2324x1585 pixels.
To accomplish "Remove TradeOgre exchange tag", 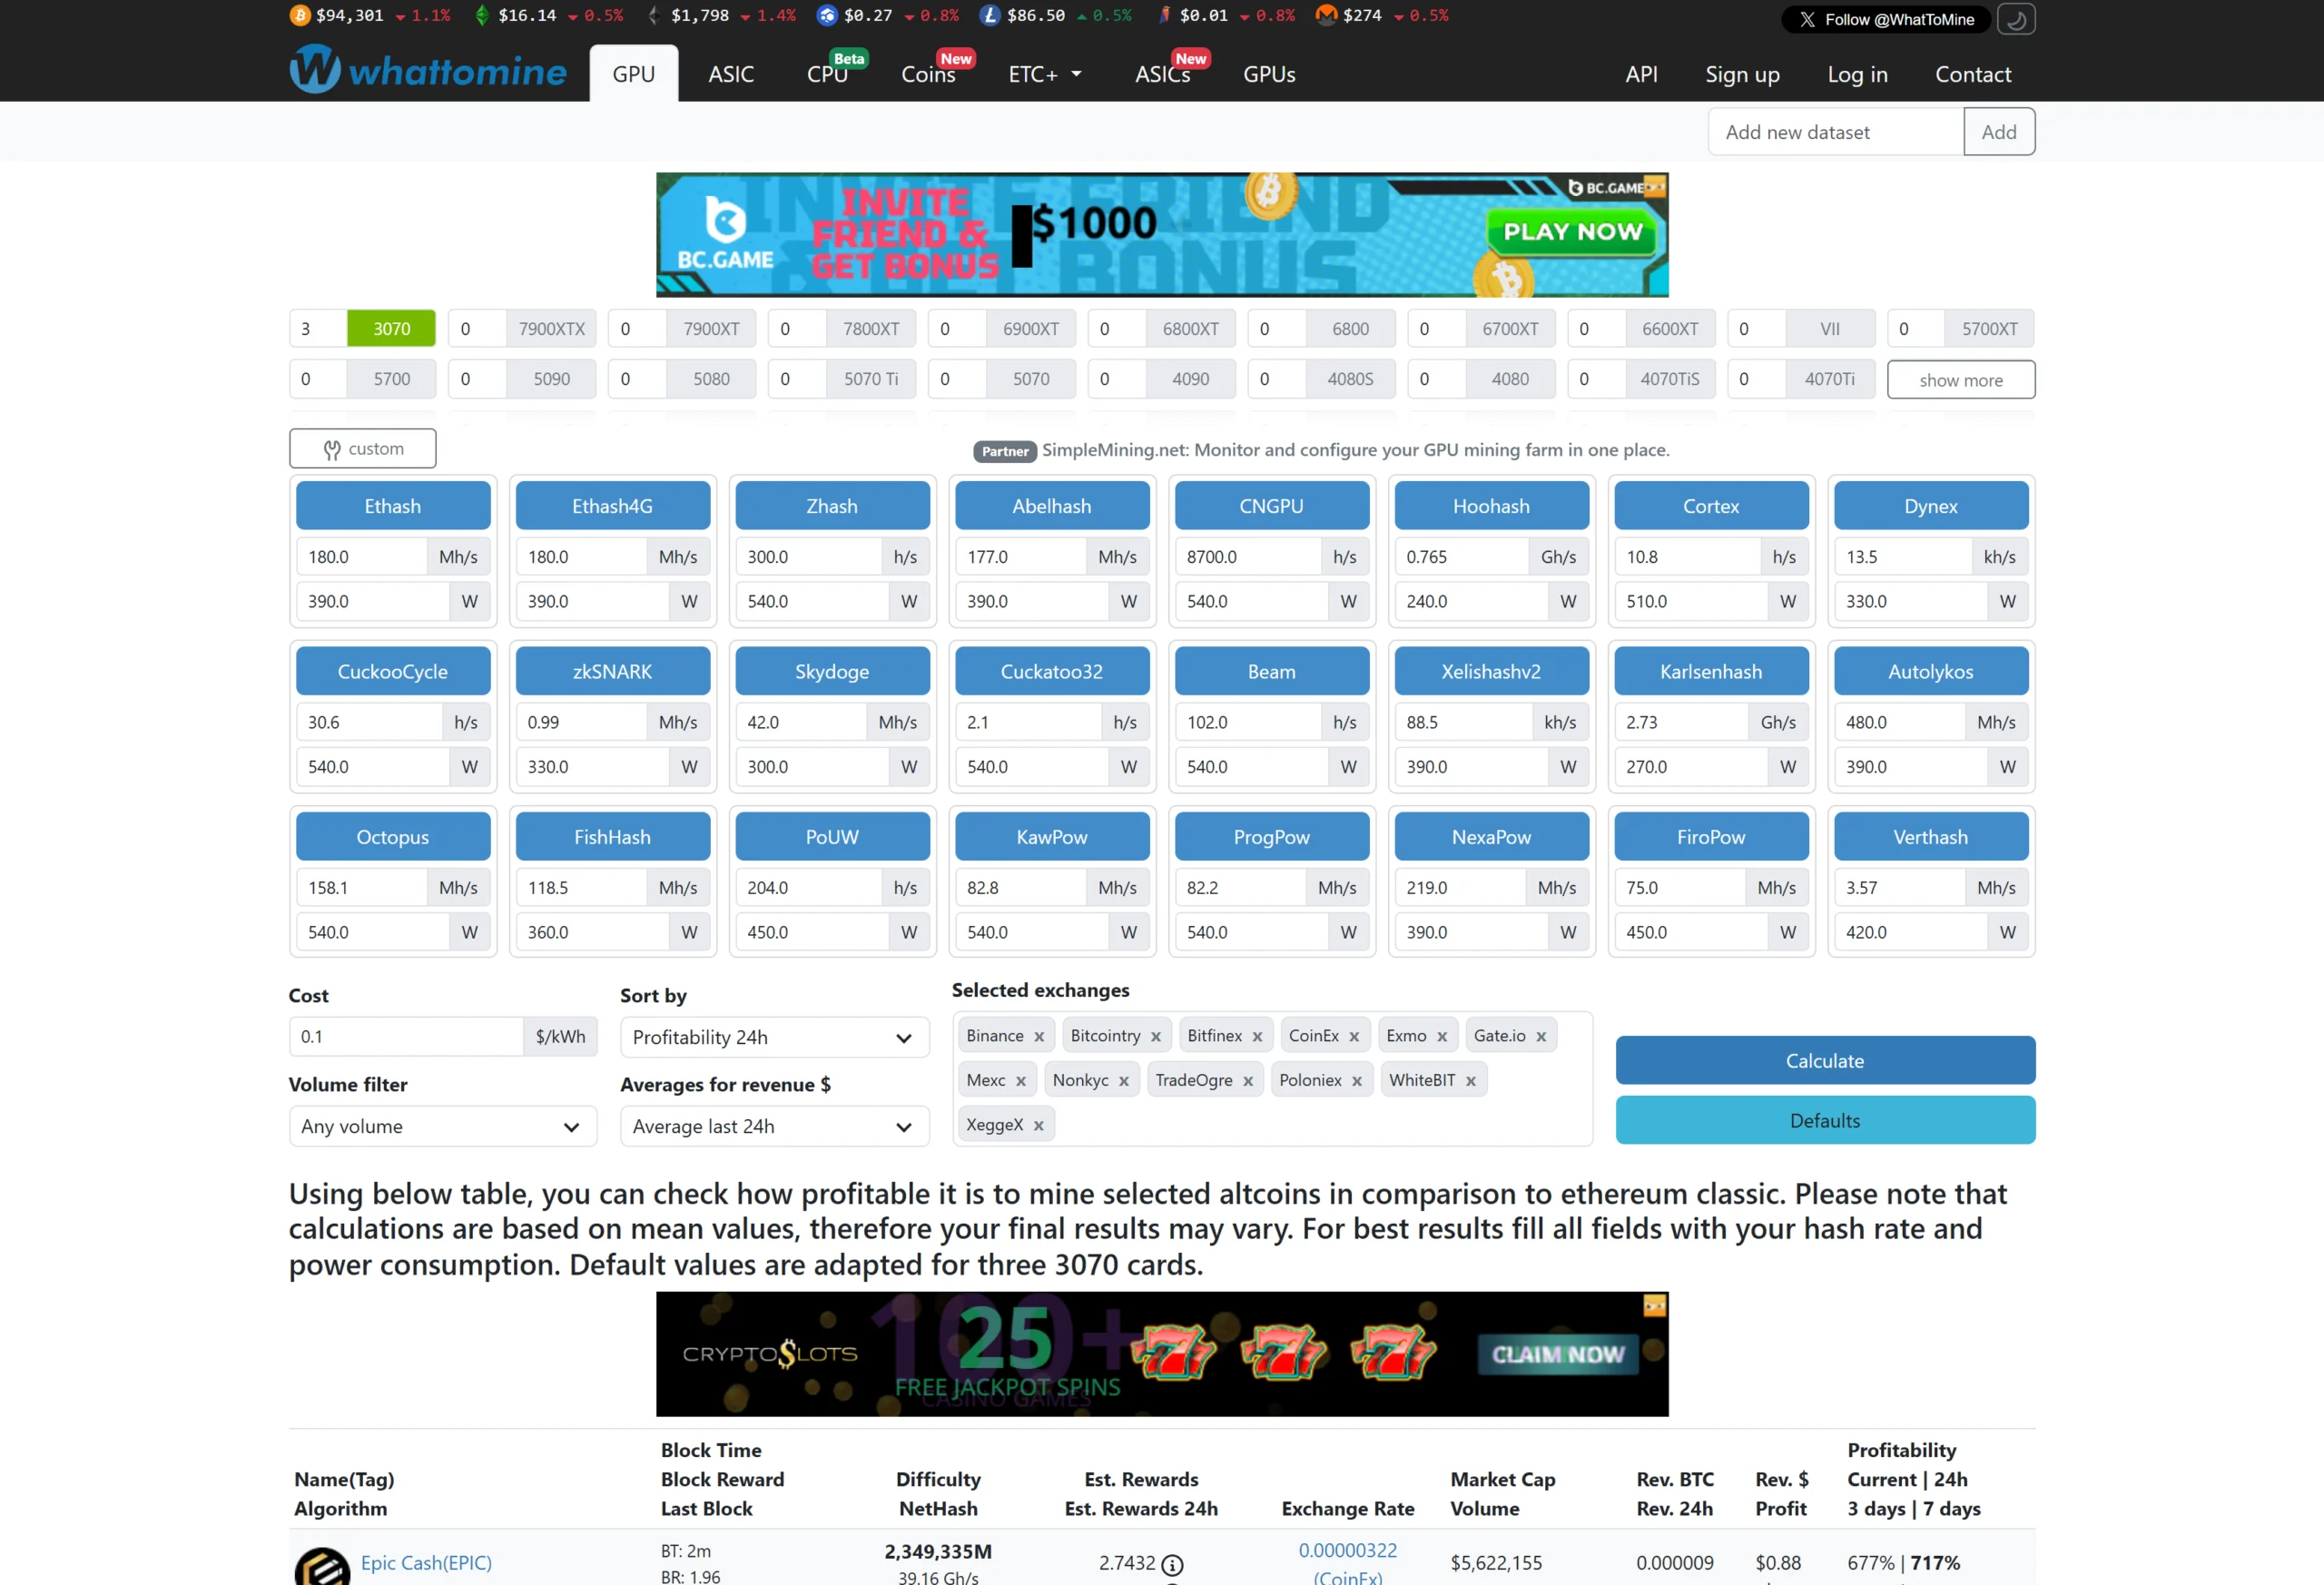I will pyautogui.click(x=1248, y=1080).
